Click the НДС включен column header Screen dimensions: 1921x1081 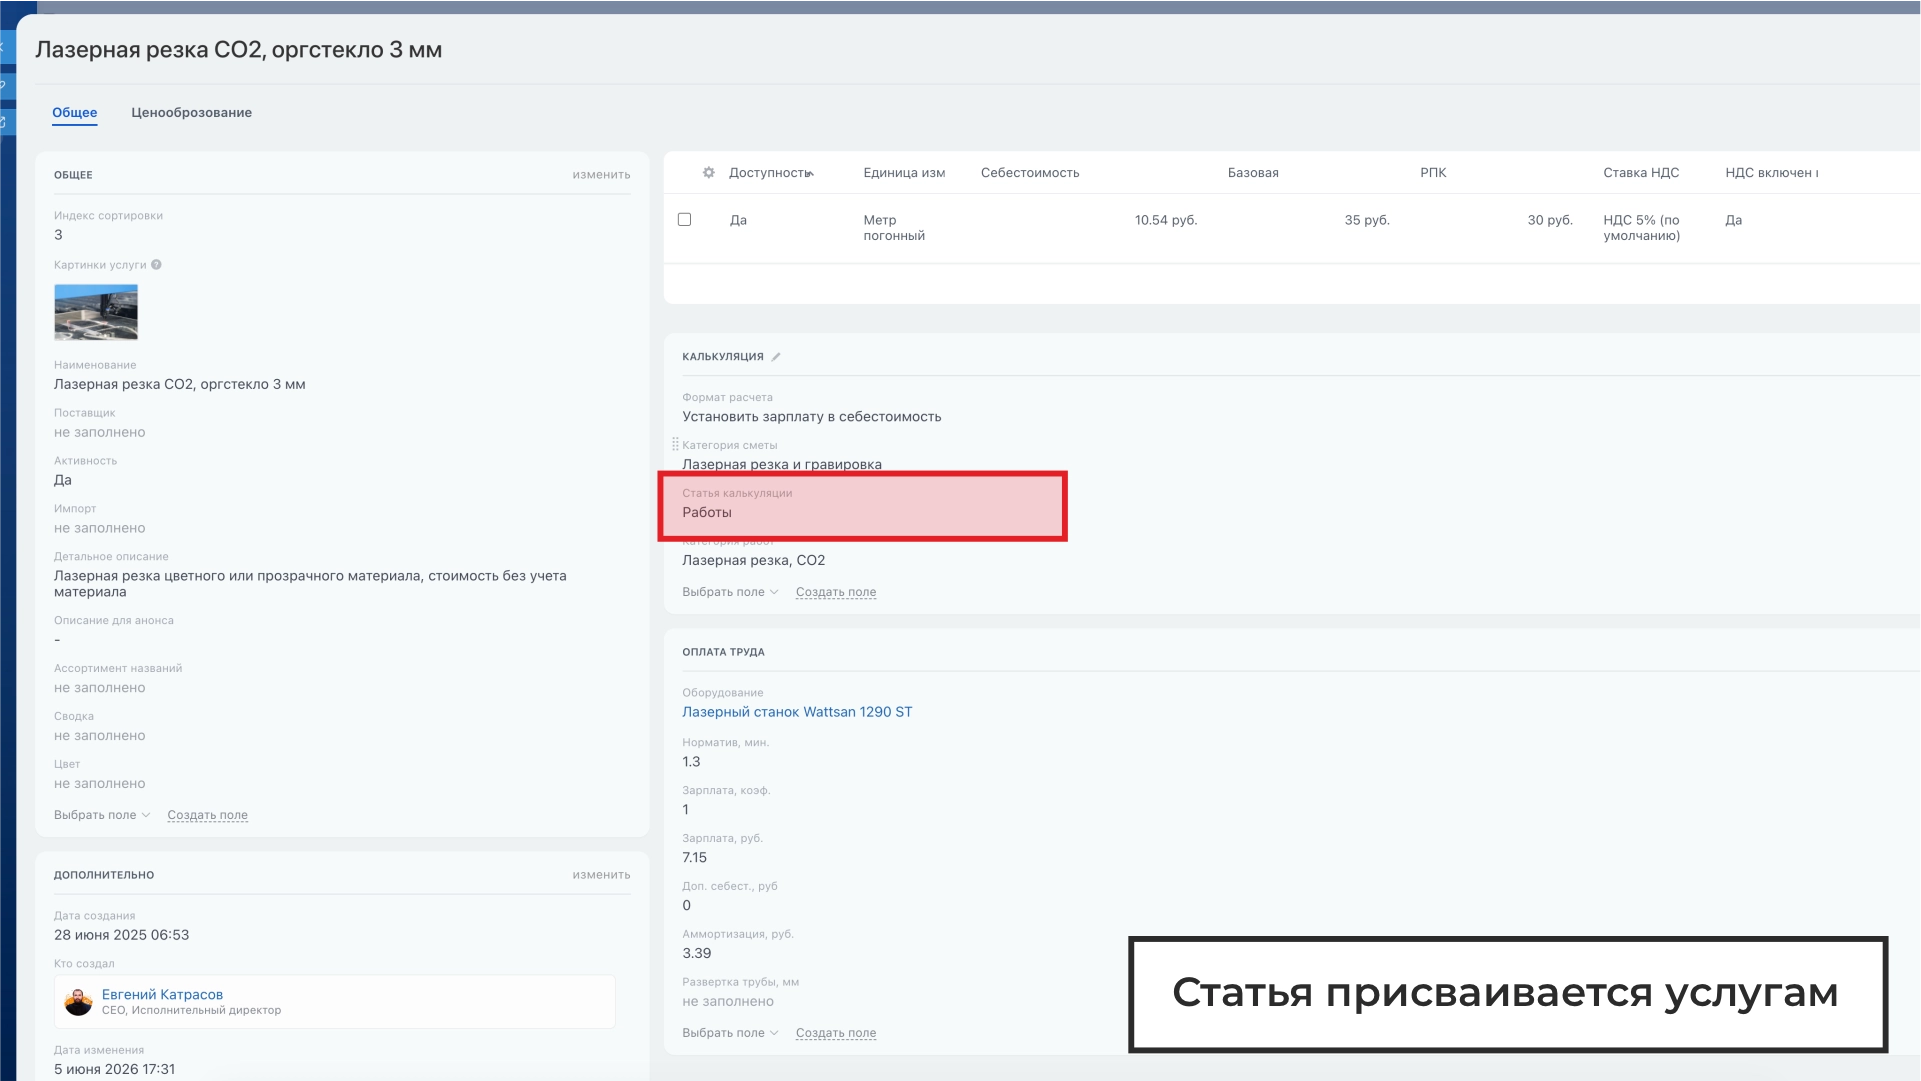(1771, 173)
